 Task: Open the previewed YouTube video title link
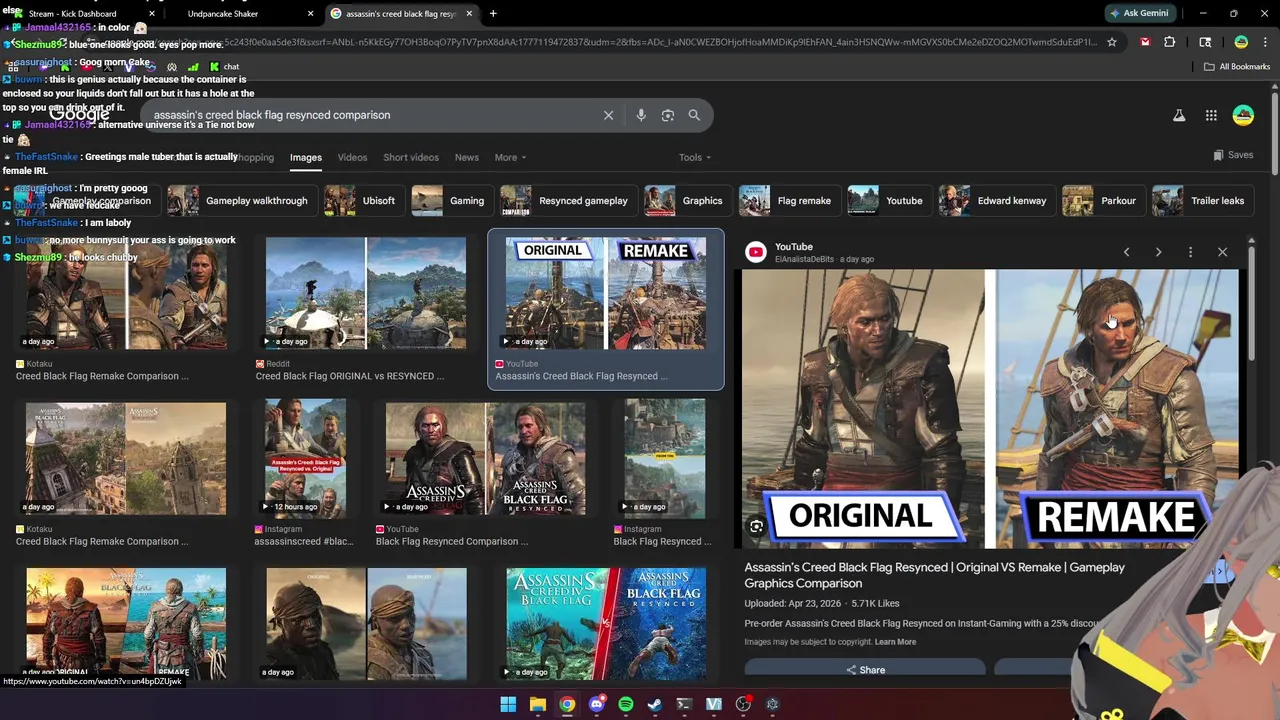click(x=934, y=575)
